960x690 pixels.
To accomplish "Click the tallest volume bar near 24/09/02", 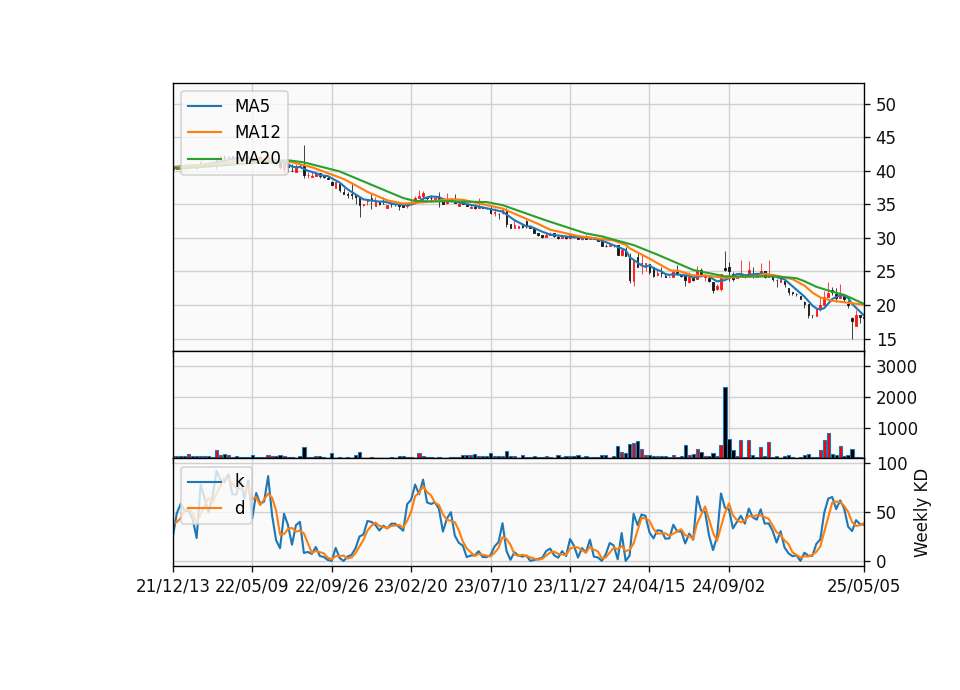I will (x=726, y=422).
